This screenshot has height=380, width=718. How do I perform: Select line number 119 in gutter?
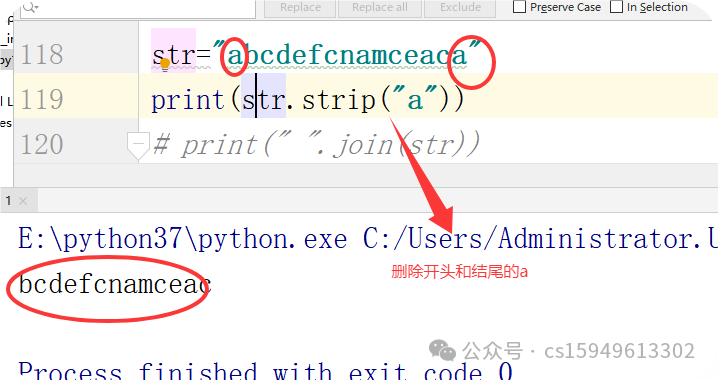[x=42, y=99]
